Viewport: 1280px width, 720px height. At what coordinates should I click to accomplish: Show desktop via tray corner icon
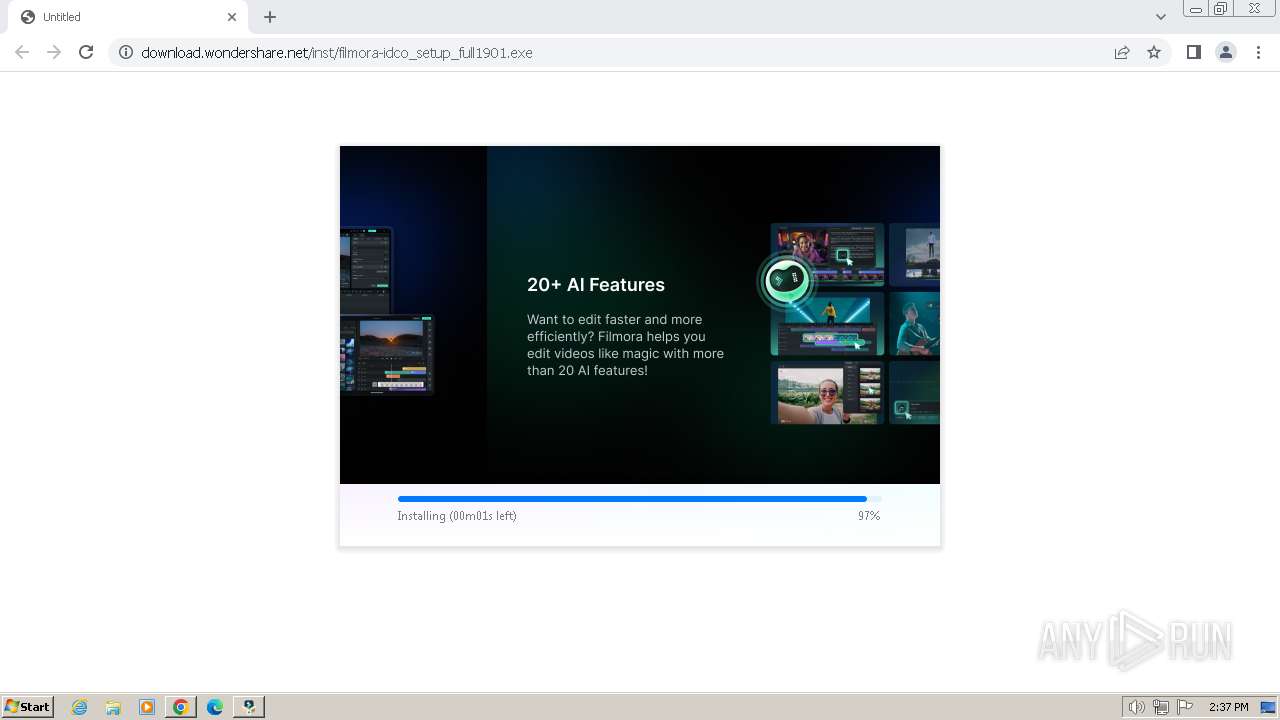click(1268, 707)
